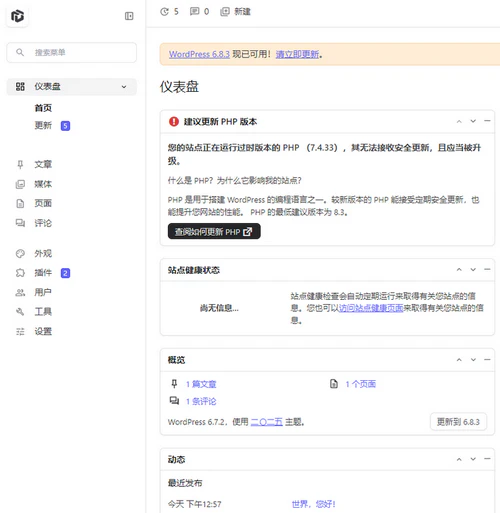
Task: Open the 1 个页面 link
Action: (x=361, y=384)
